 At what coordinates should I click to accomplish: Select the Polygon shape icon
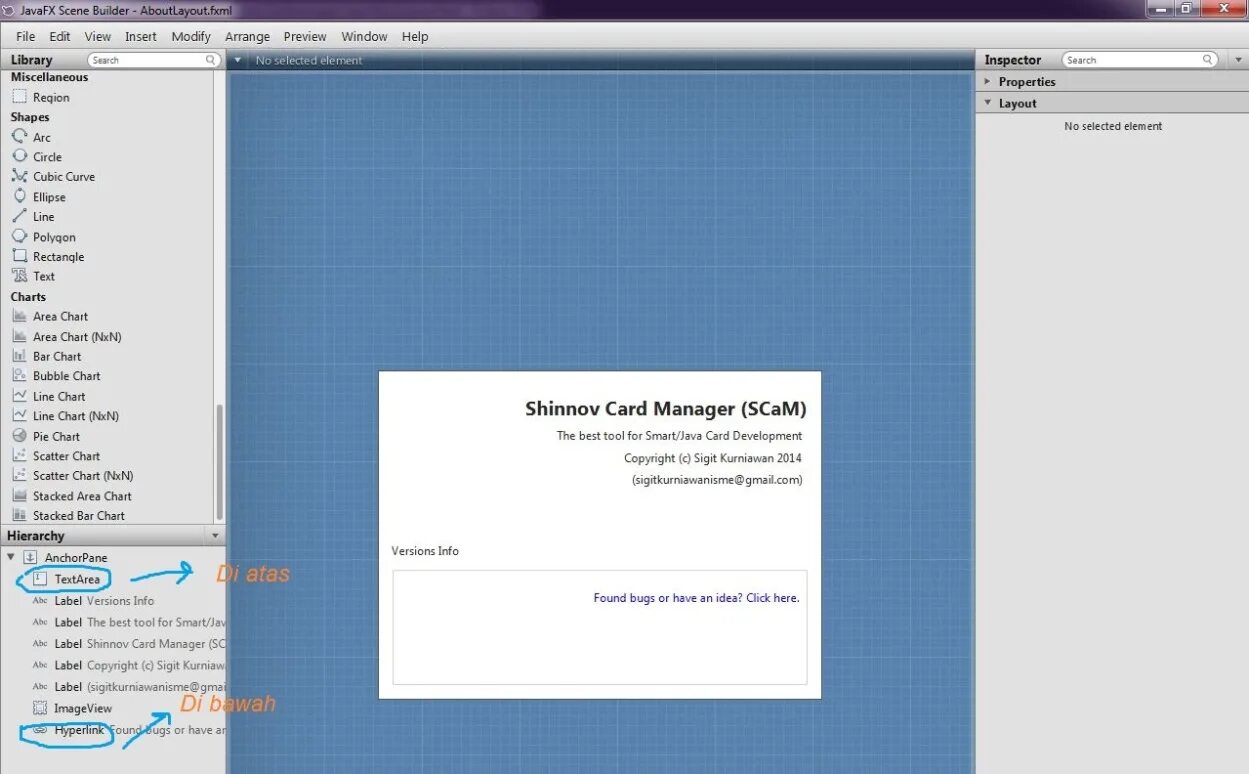pos(19,237)
